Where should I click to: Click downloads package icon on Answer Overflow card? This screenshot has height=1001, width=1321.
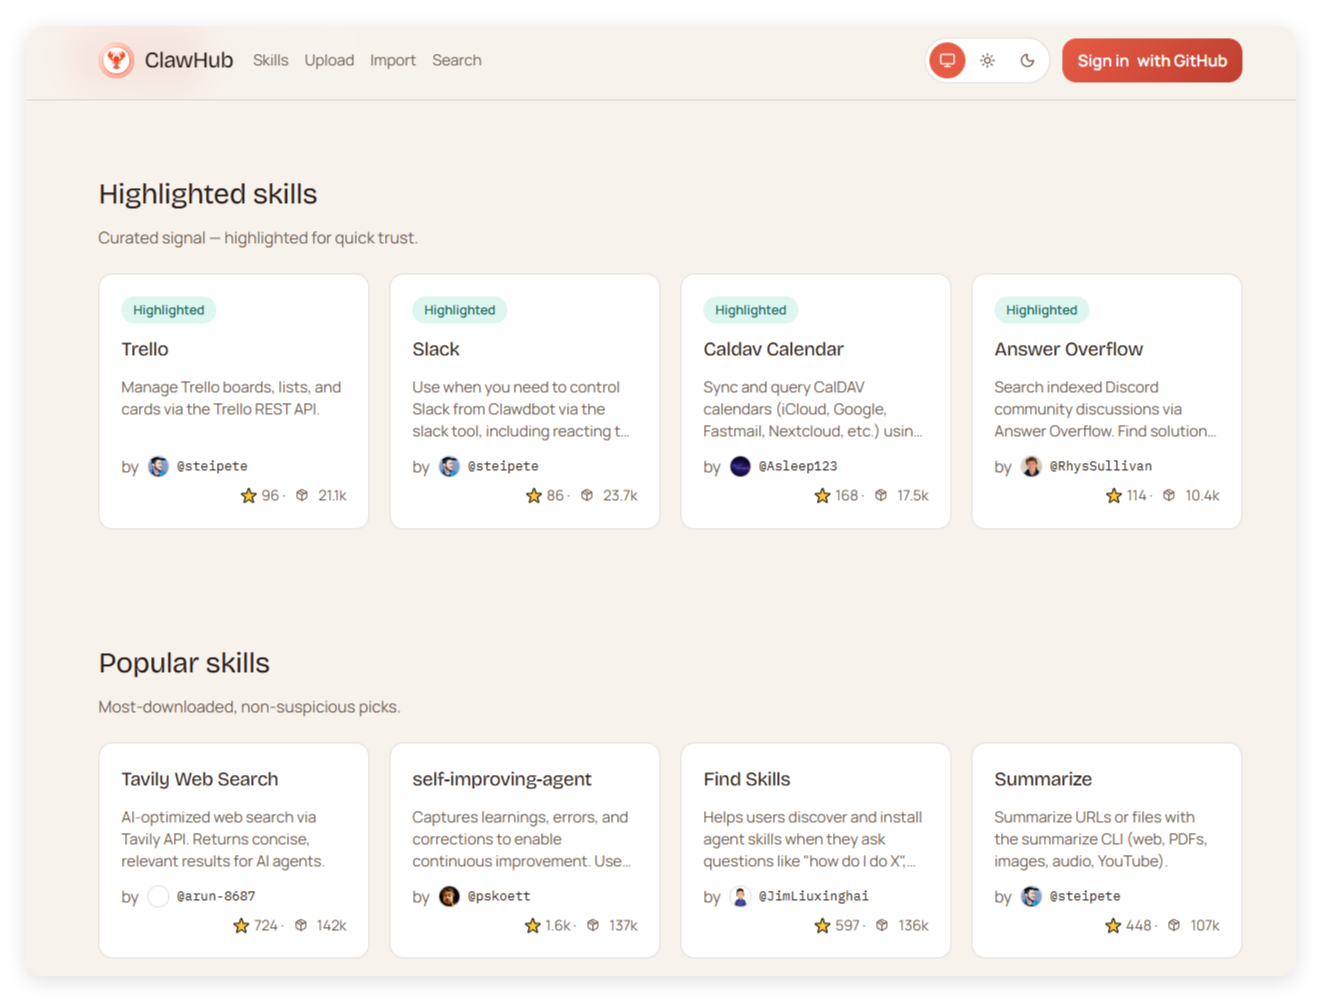point(1169,495)
